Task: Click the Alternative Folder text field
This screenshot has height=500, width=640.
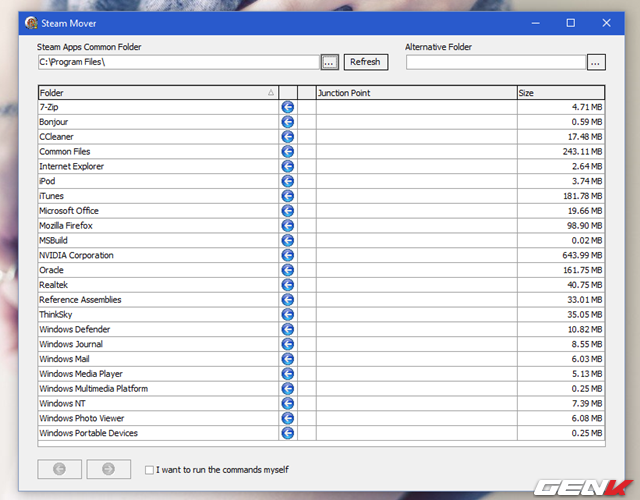Action: click(495, 62)
